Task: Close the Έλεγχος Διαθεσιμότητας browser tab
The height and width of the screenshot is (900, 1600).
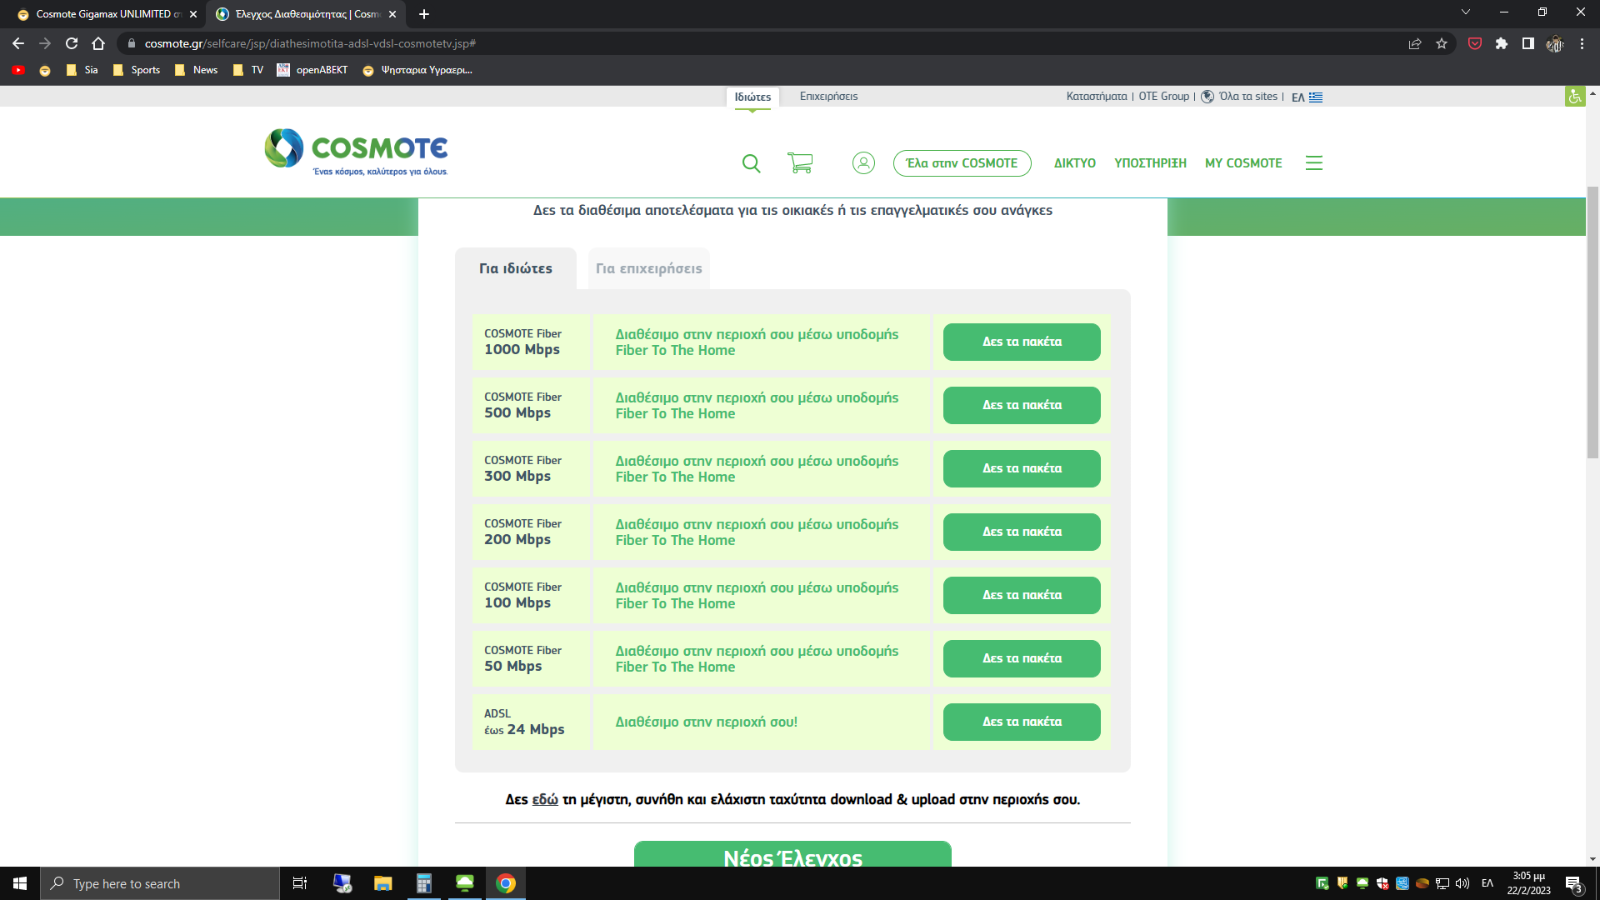Action: point(392,14)
